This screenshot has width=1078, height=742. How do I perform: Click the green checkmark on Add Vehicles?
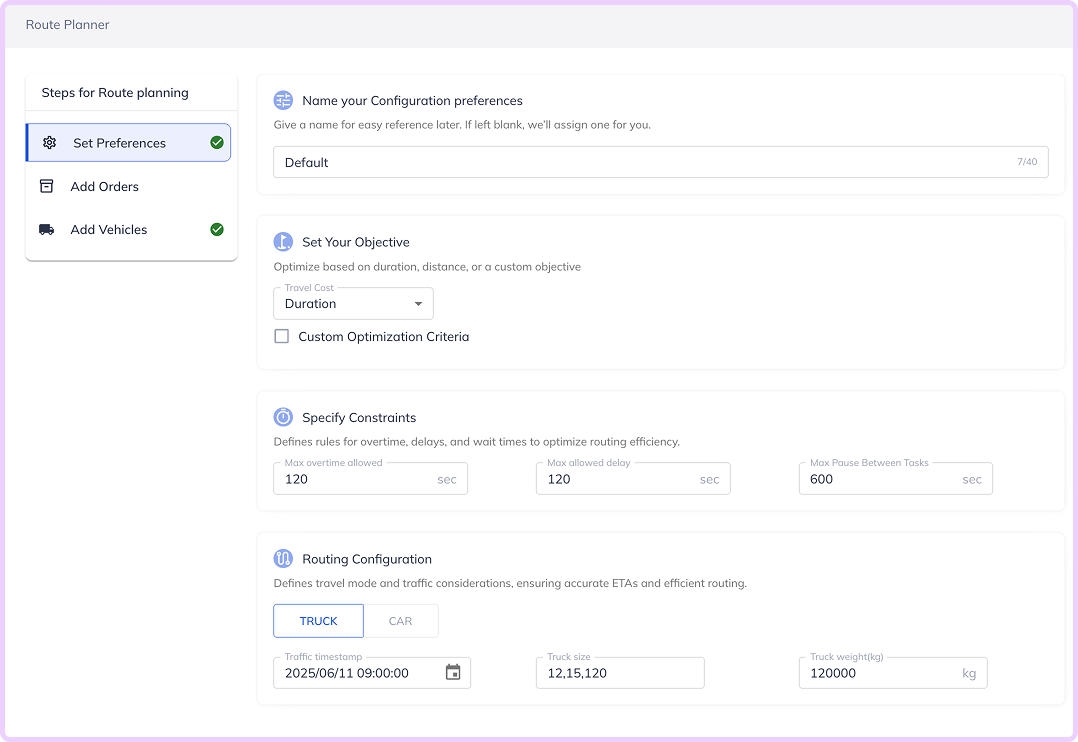pos(217,230)
